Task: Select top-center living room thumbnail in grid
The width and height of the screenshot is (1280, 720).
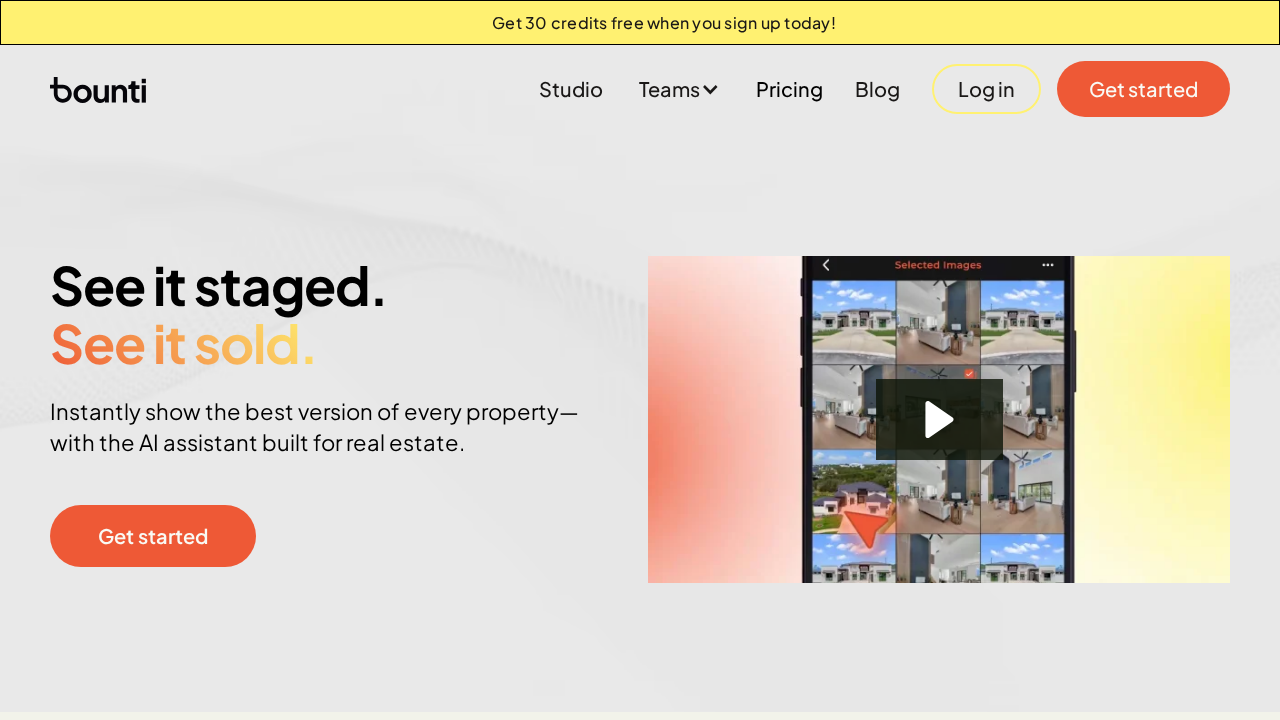Action: pos(937,320)
